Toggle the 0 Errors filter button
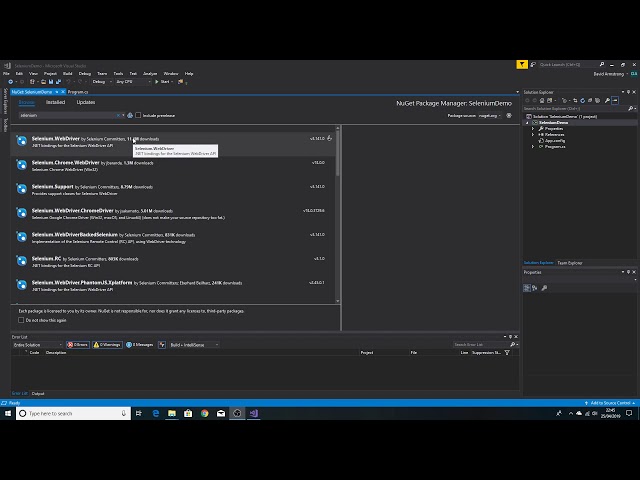This screenshot has width=640, height=480. (x=78, y=345)
